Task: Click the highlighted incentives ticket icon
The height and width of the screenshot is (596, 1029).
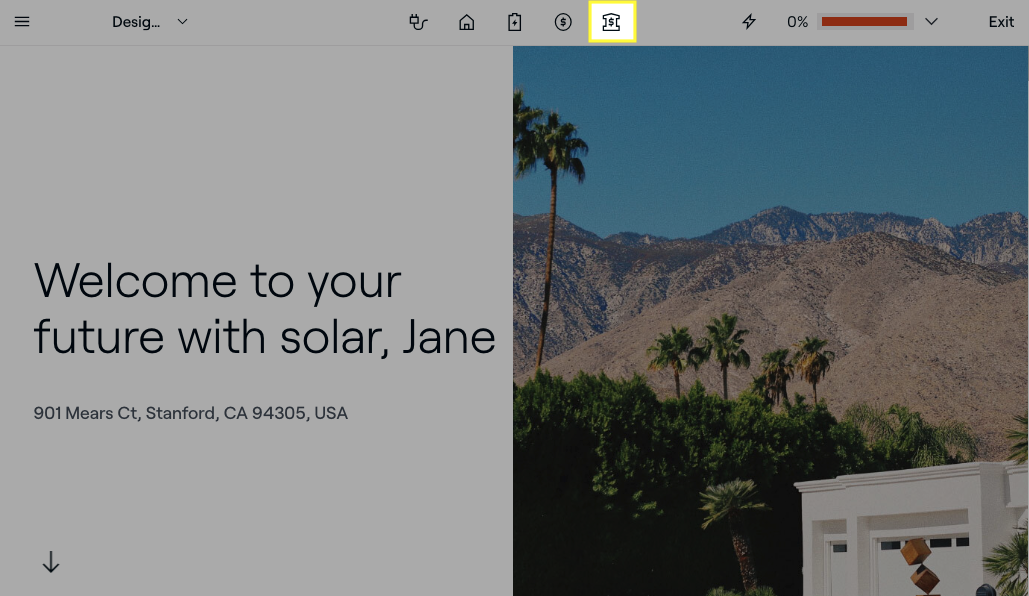Action: click(x=611, y=22)
